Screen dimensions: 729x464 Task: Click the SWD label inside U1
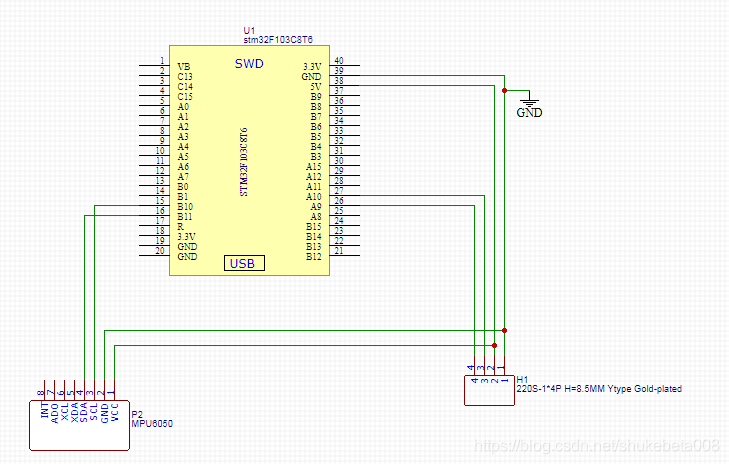click(249, 64)
